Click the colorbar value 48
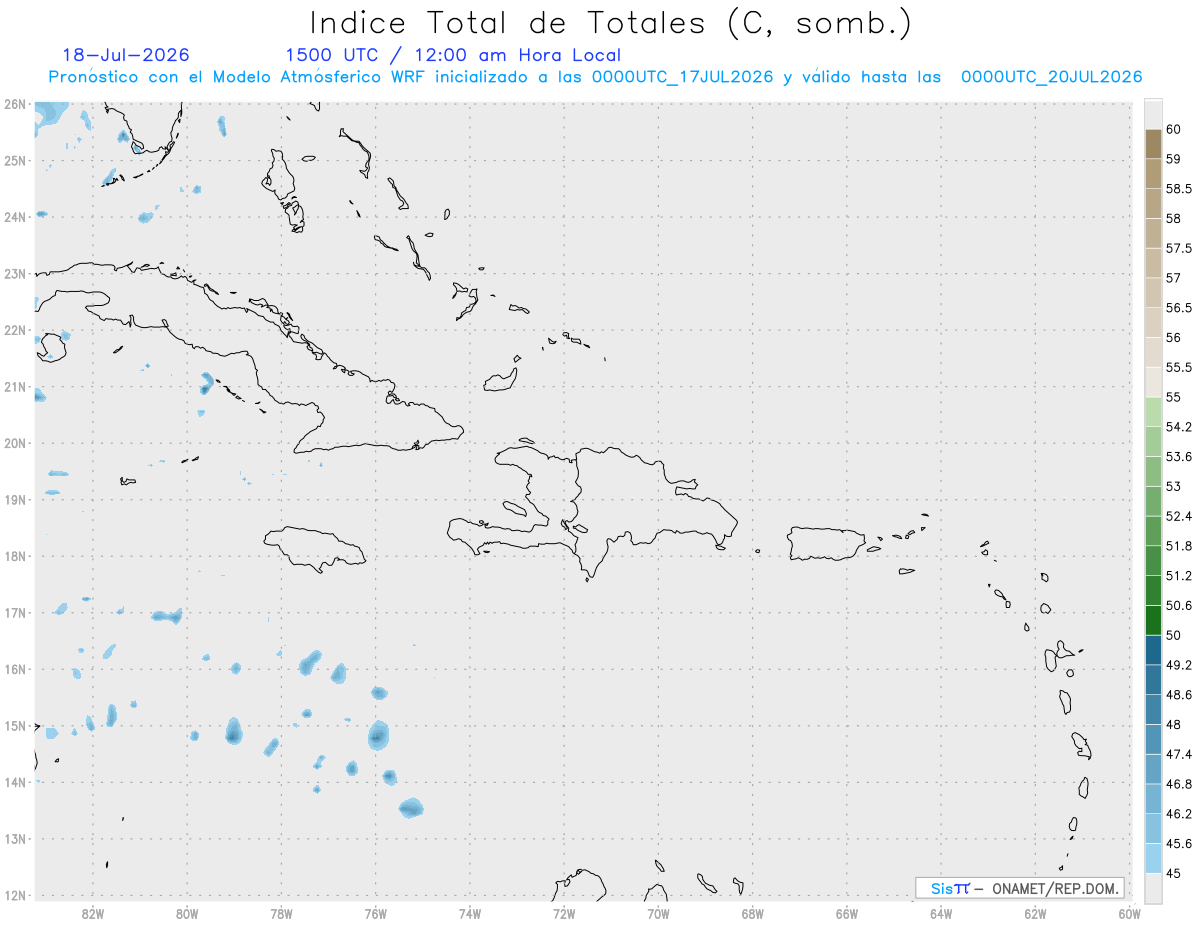Image resolution: width=1200 pixels, height=927 pixels. click(x=1174, y=724)
